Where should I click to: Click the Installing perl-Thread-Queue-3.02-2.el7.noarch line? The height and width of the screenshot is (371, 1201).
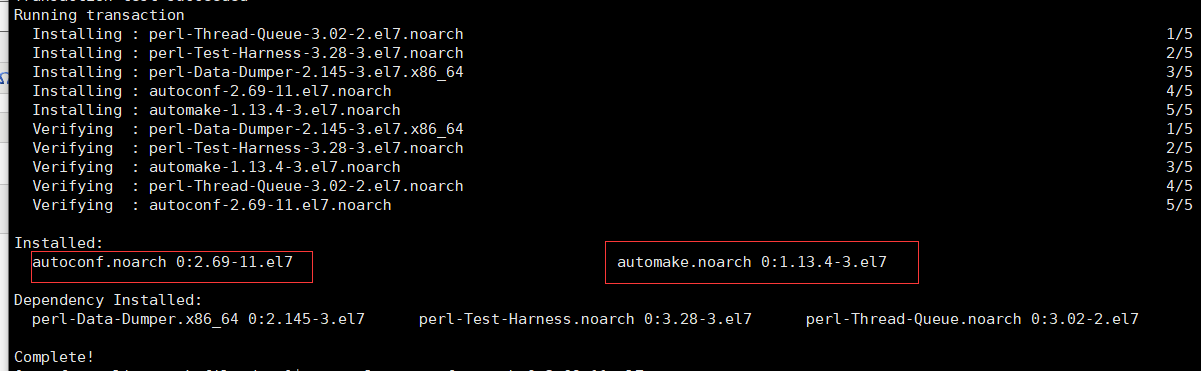point(248,35)
